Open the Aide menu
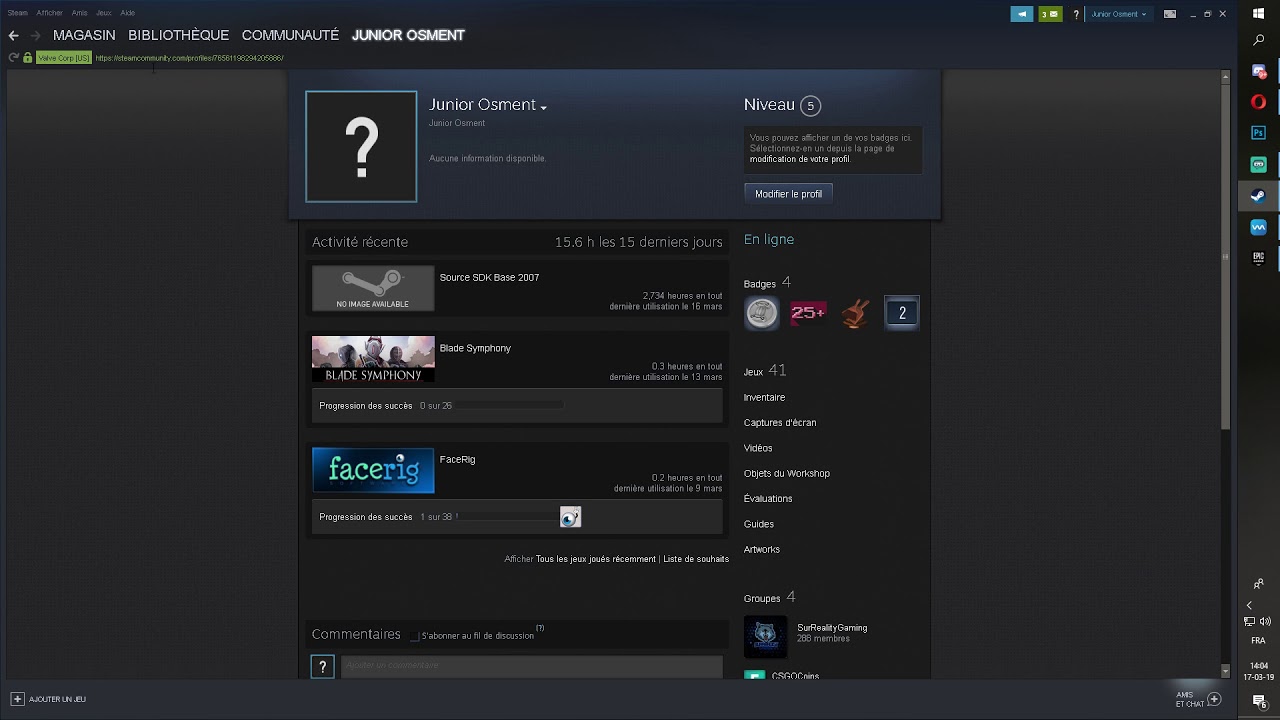Image resolution: width=1280 pixels, height=720 pixels. 127,13
